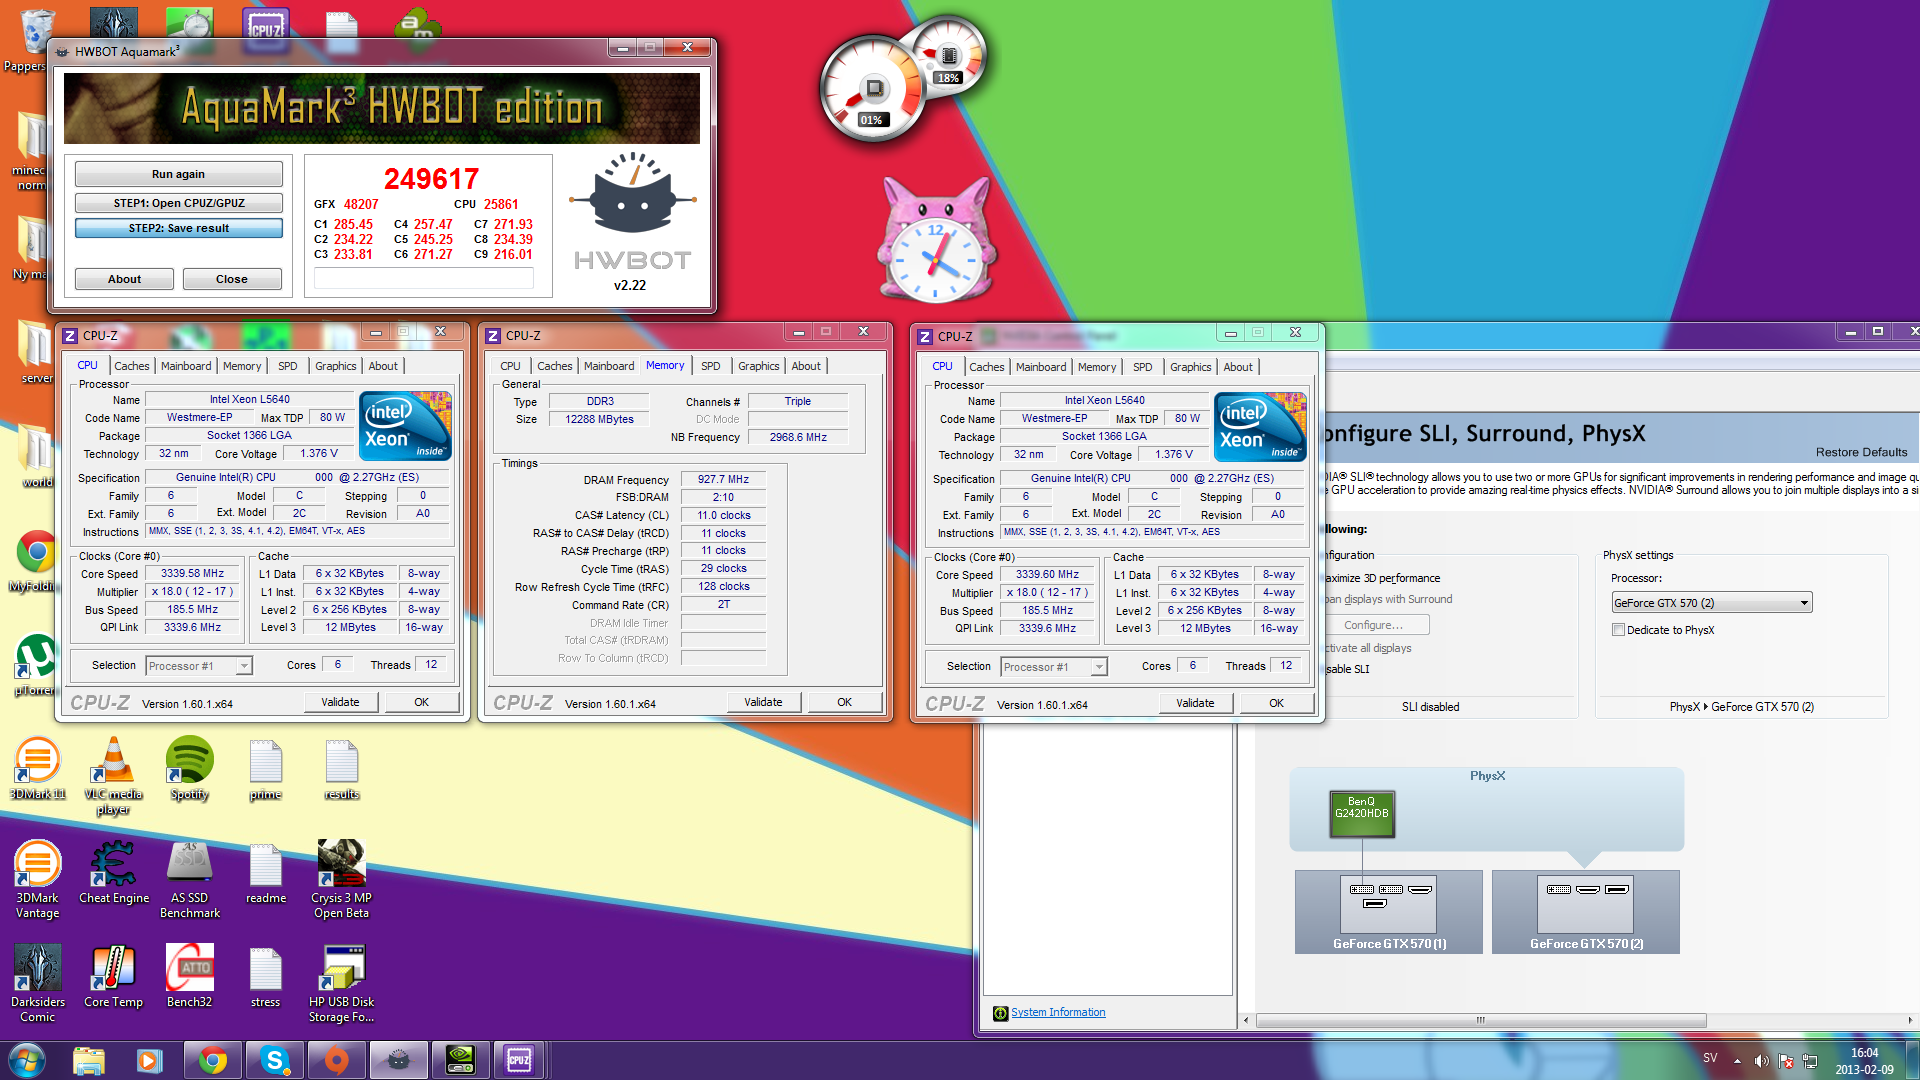Open Skype from the taskbar
Image resolution: width=1920 pixels, height=1080 pixels.
[x=274, y=1060]
